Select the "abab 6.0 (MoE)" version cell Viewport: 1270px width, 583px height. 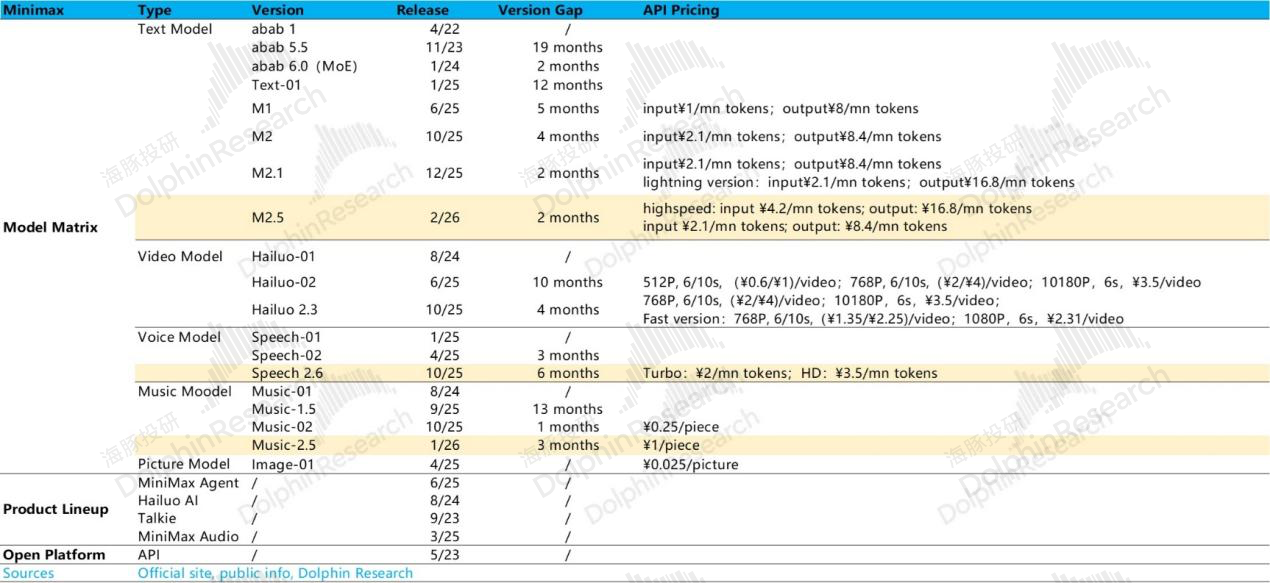pyautogui.click(x=304, y=66)
